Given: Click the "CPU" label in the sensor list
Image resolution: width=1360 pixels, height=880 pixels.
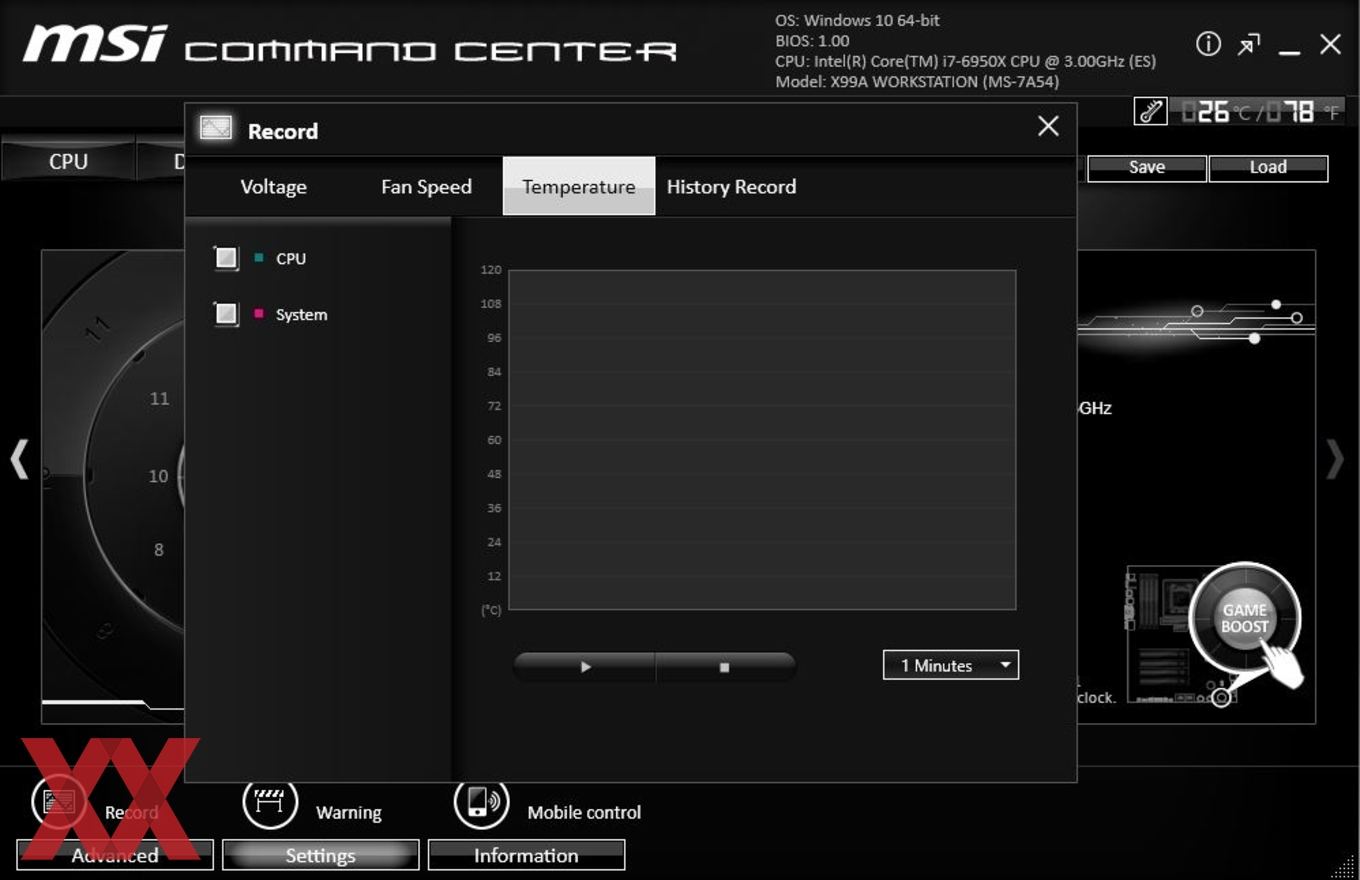Looking at the screenshot, I should click(291, 258).
